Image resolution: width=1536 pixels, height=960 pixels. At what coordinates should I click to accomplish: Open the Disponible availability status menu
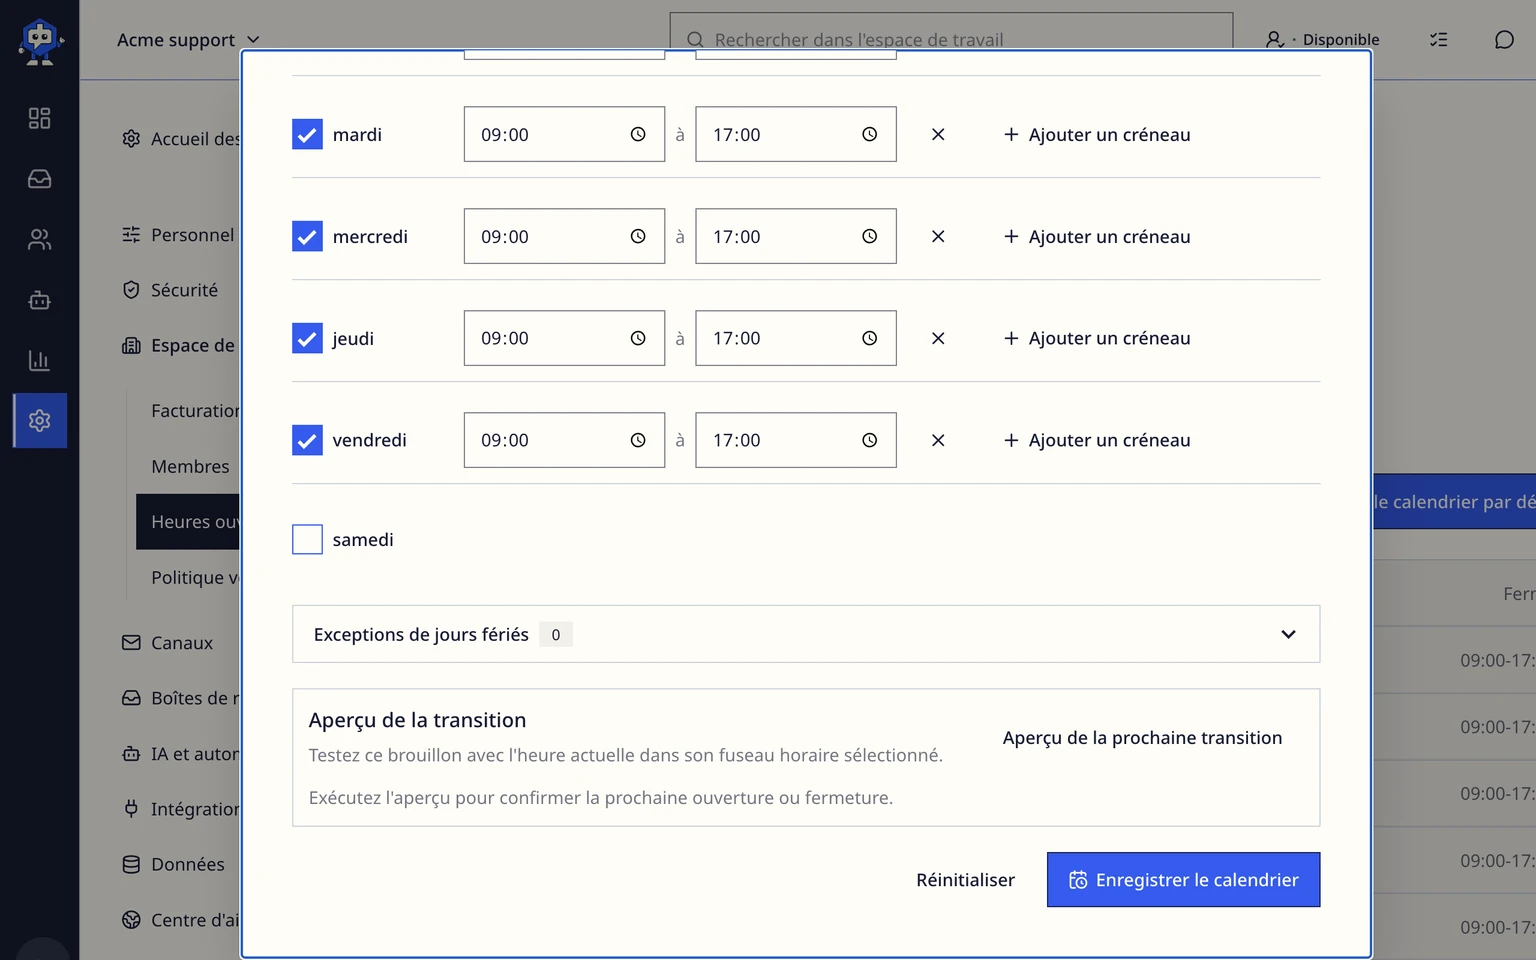point(1322,40)
